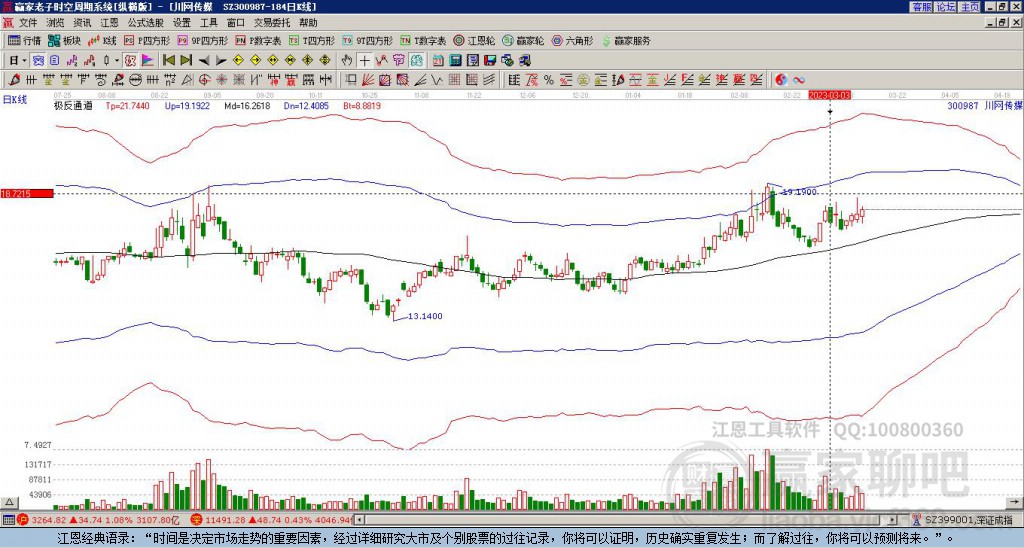
Task: Open the 设置 menu
Action: 182,23
